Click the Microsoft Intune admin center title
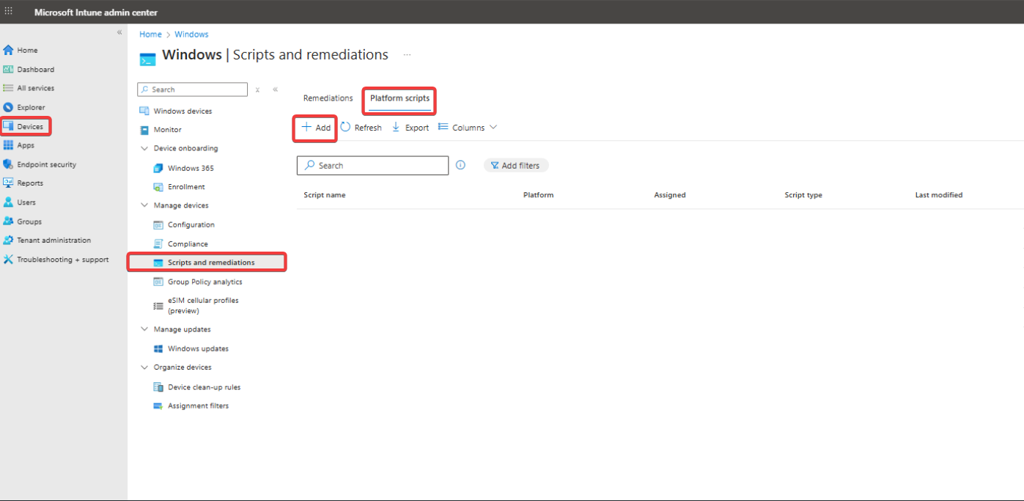Image resolution: width=1024 pixels, height=501 pixels. click(95, 12)
